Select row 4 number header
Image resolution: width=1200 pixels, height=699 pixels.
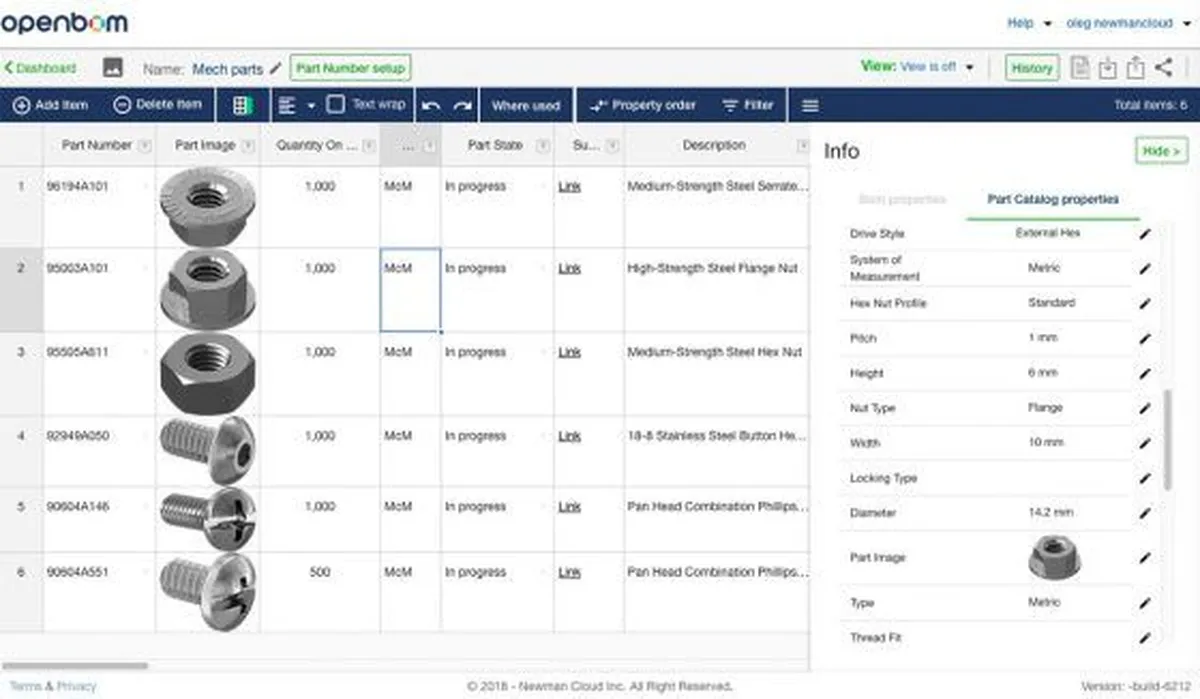point(21,451)
